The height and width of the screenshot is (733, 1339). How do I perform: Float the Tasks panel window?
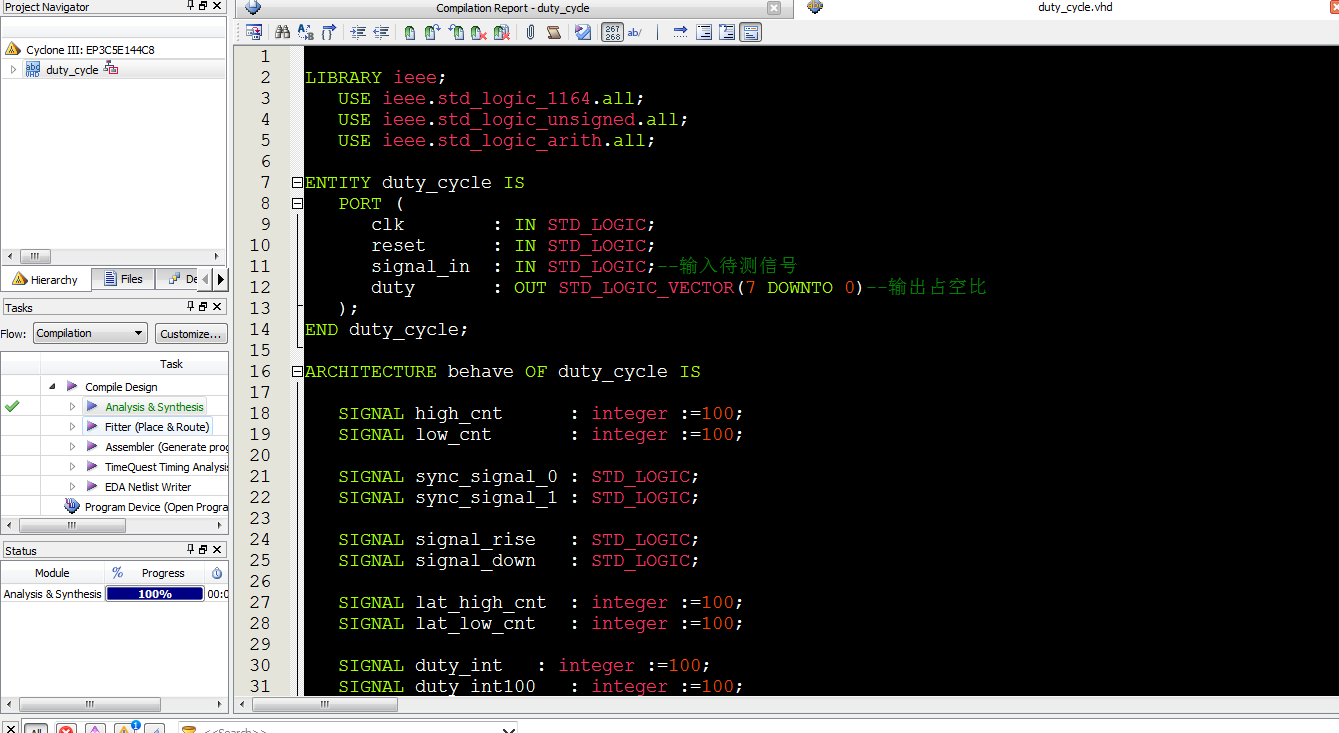pos(203,306)
